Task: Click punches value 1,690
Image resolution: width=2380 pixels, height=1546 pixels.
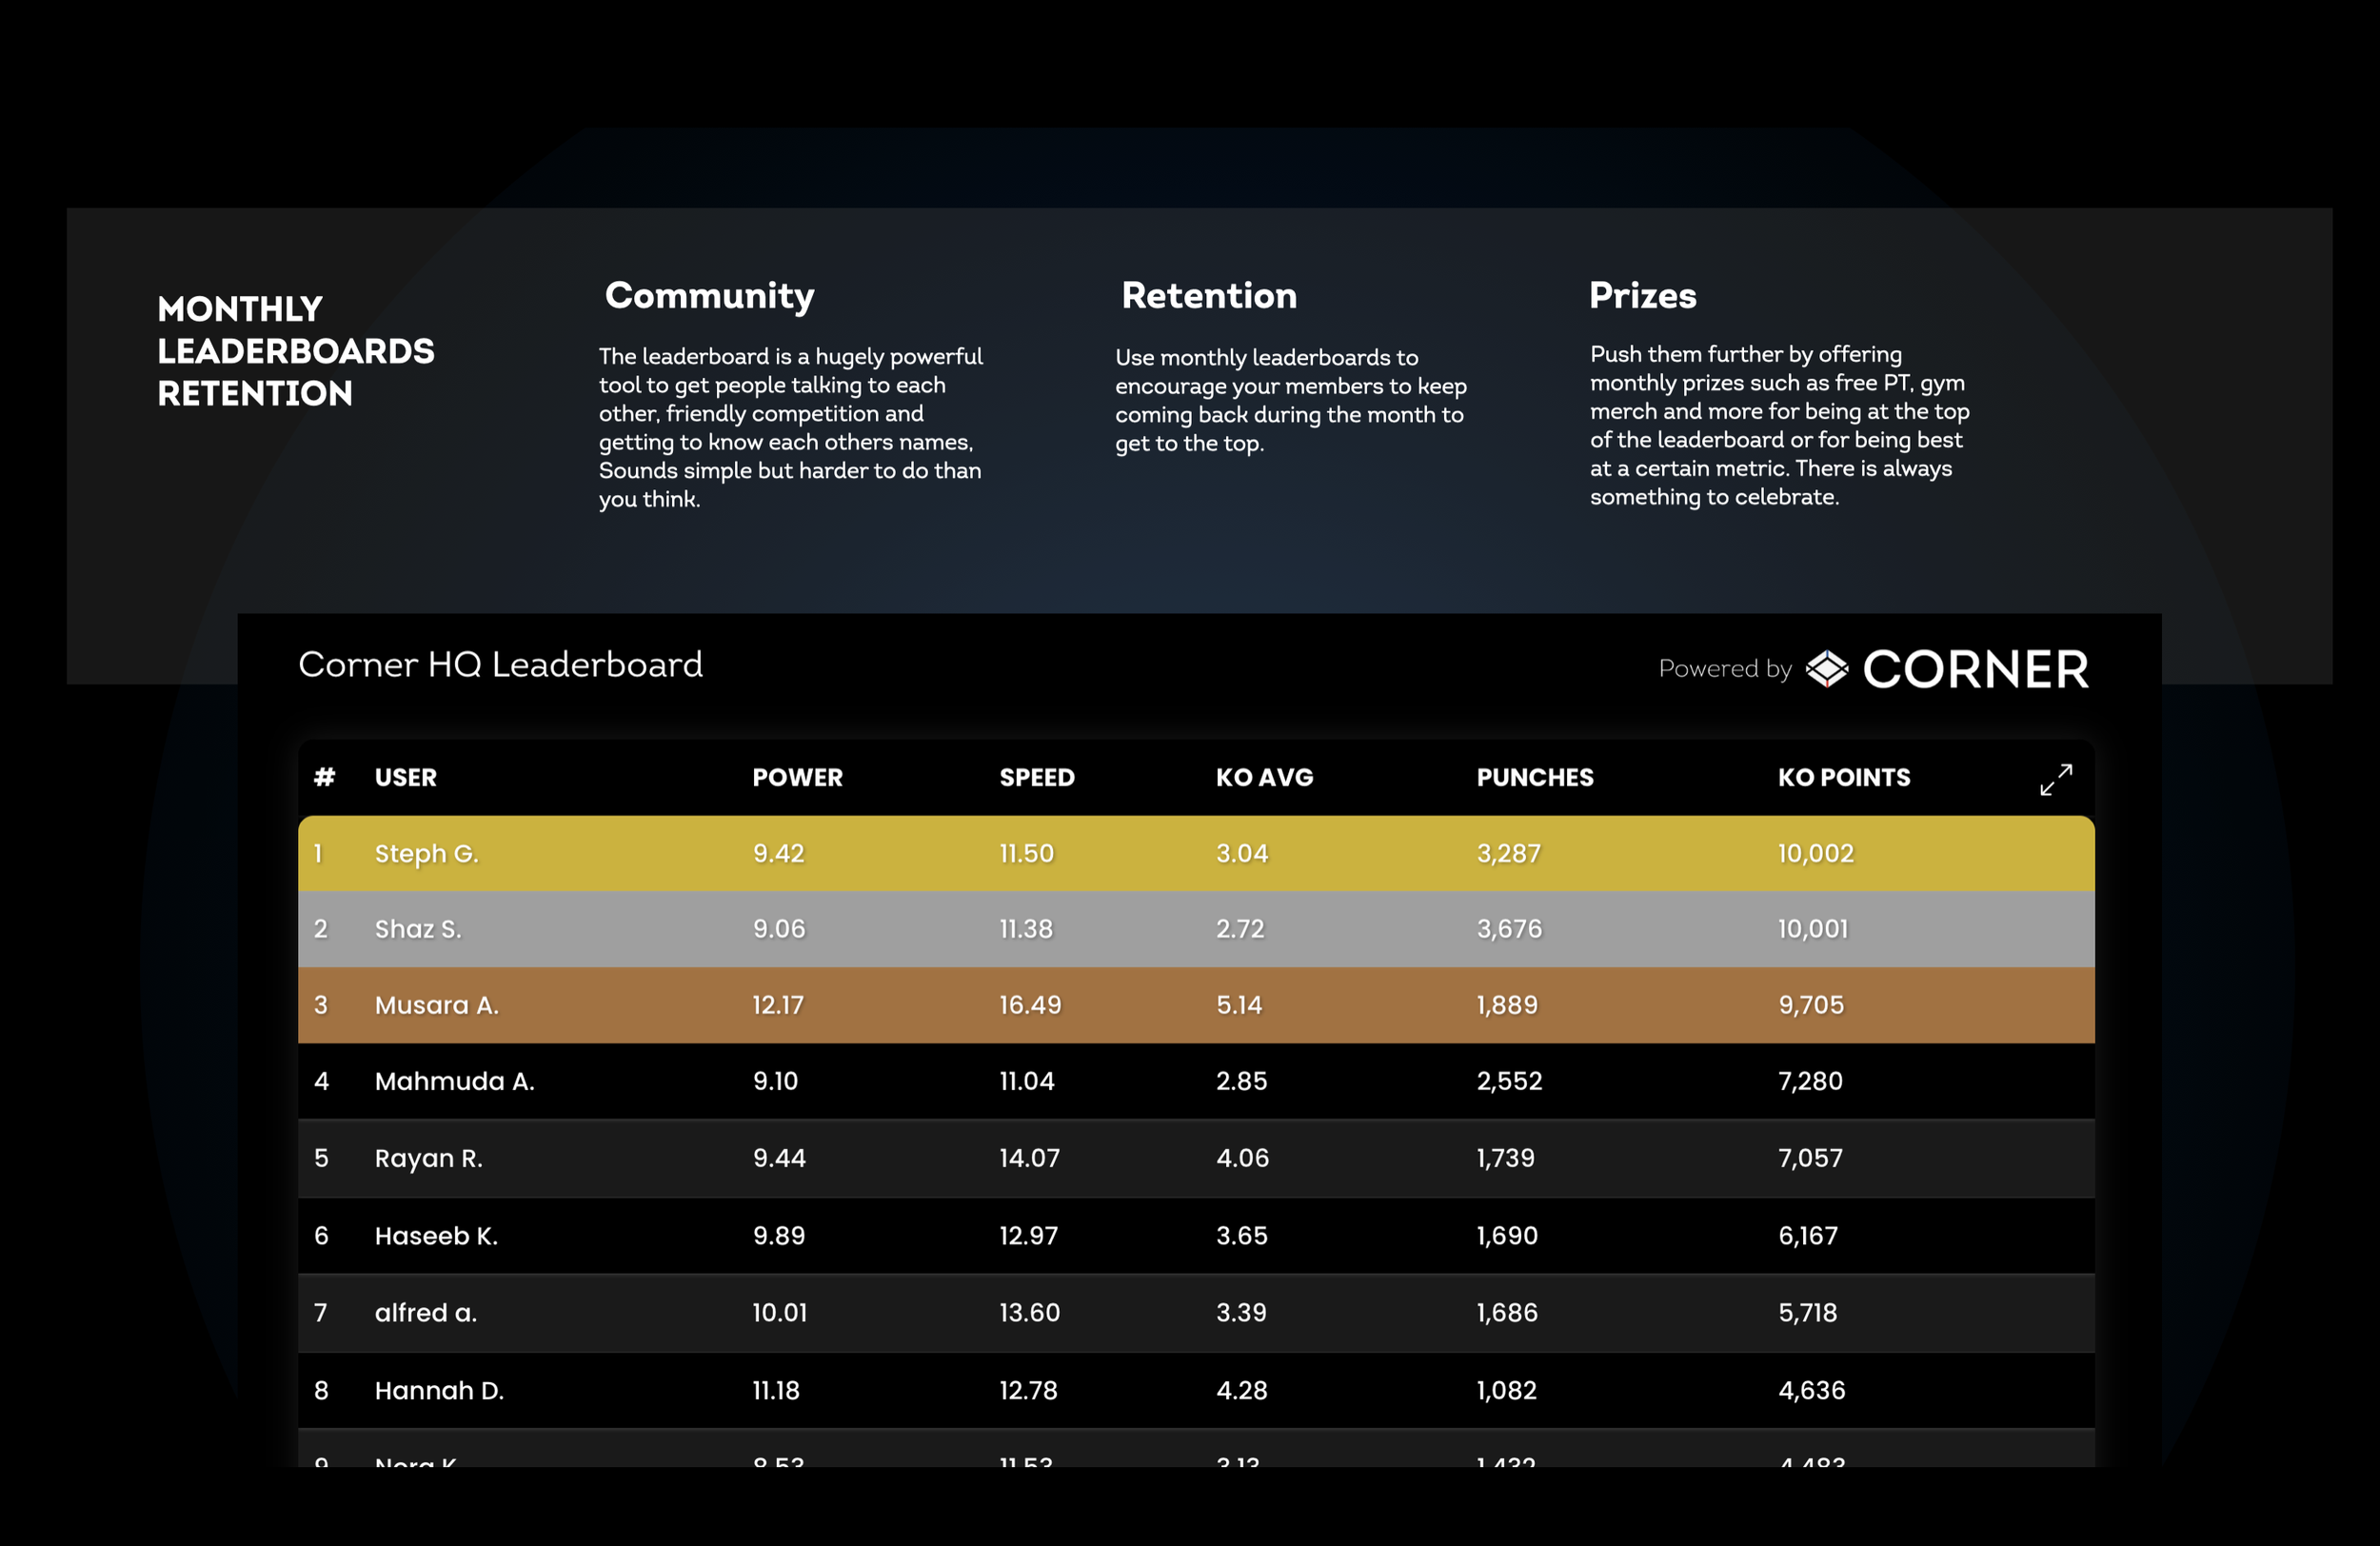Action: click(1507, 1236)
